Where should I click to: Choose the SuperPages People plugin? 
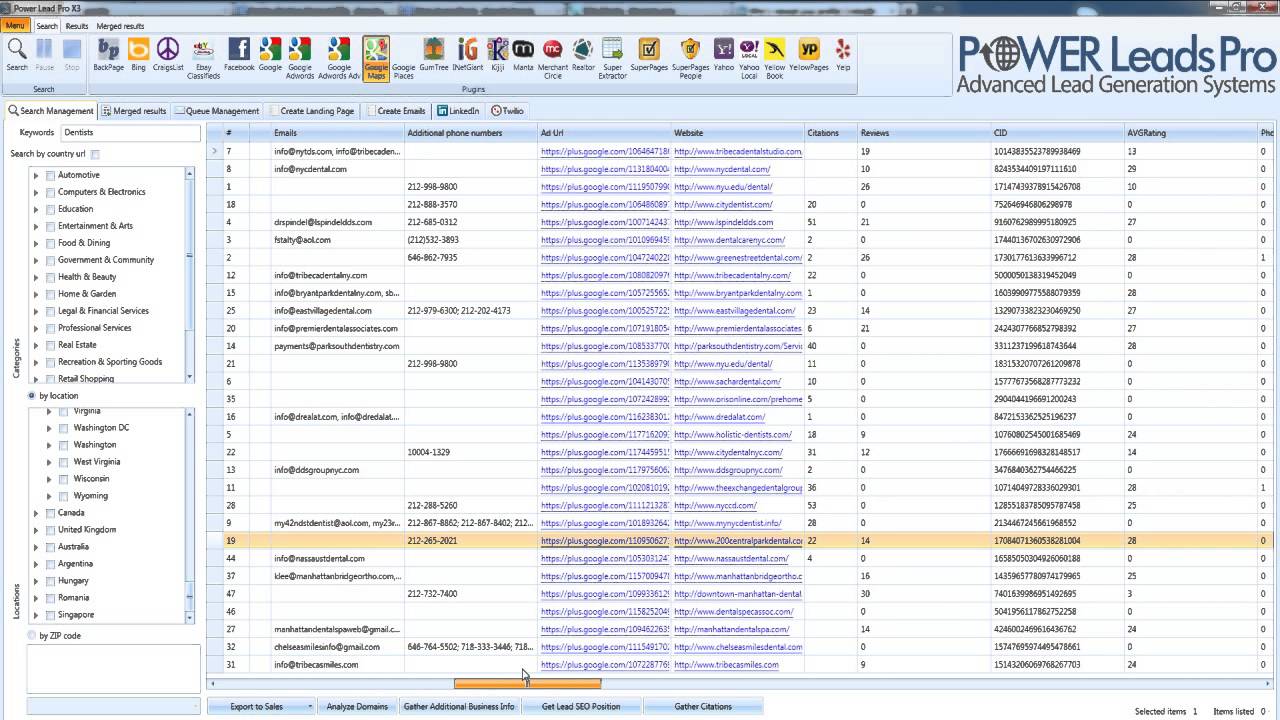[690, 58]
